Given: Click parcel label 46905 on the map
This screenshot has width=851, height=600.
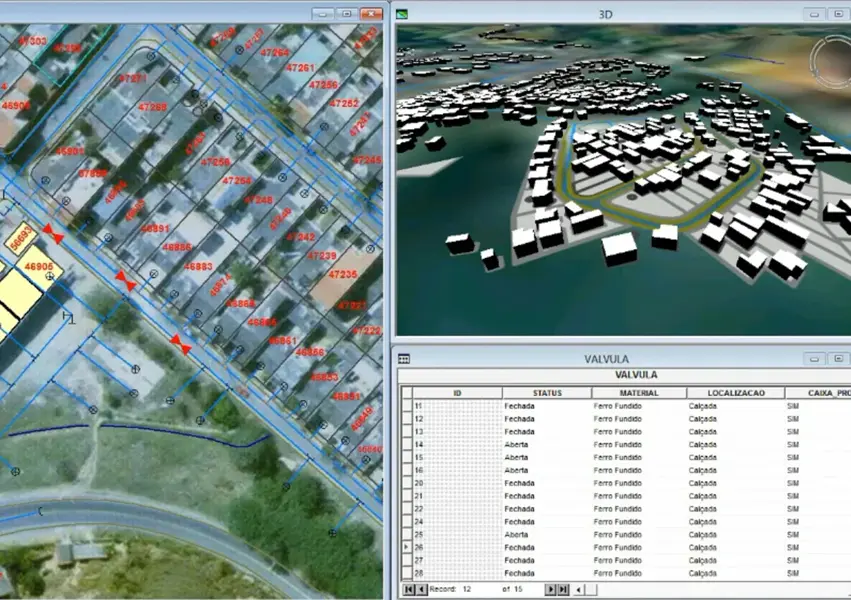Looking at the screenshot, I should pos(39,266).
